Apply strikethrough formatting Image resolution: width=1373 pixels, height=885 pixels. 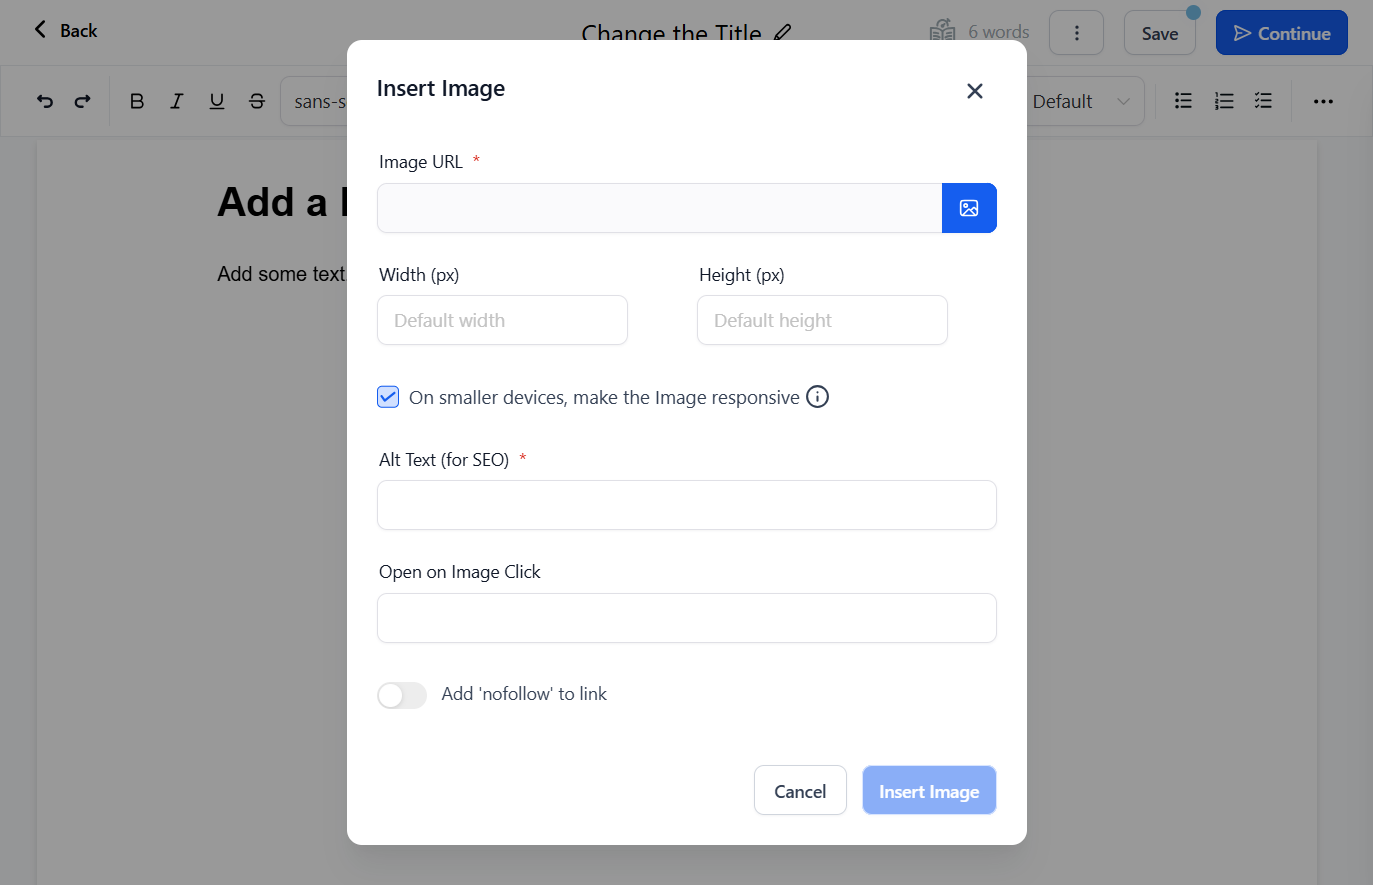click(257, 101)
